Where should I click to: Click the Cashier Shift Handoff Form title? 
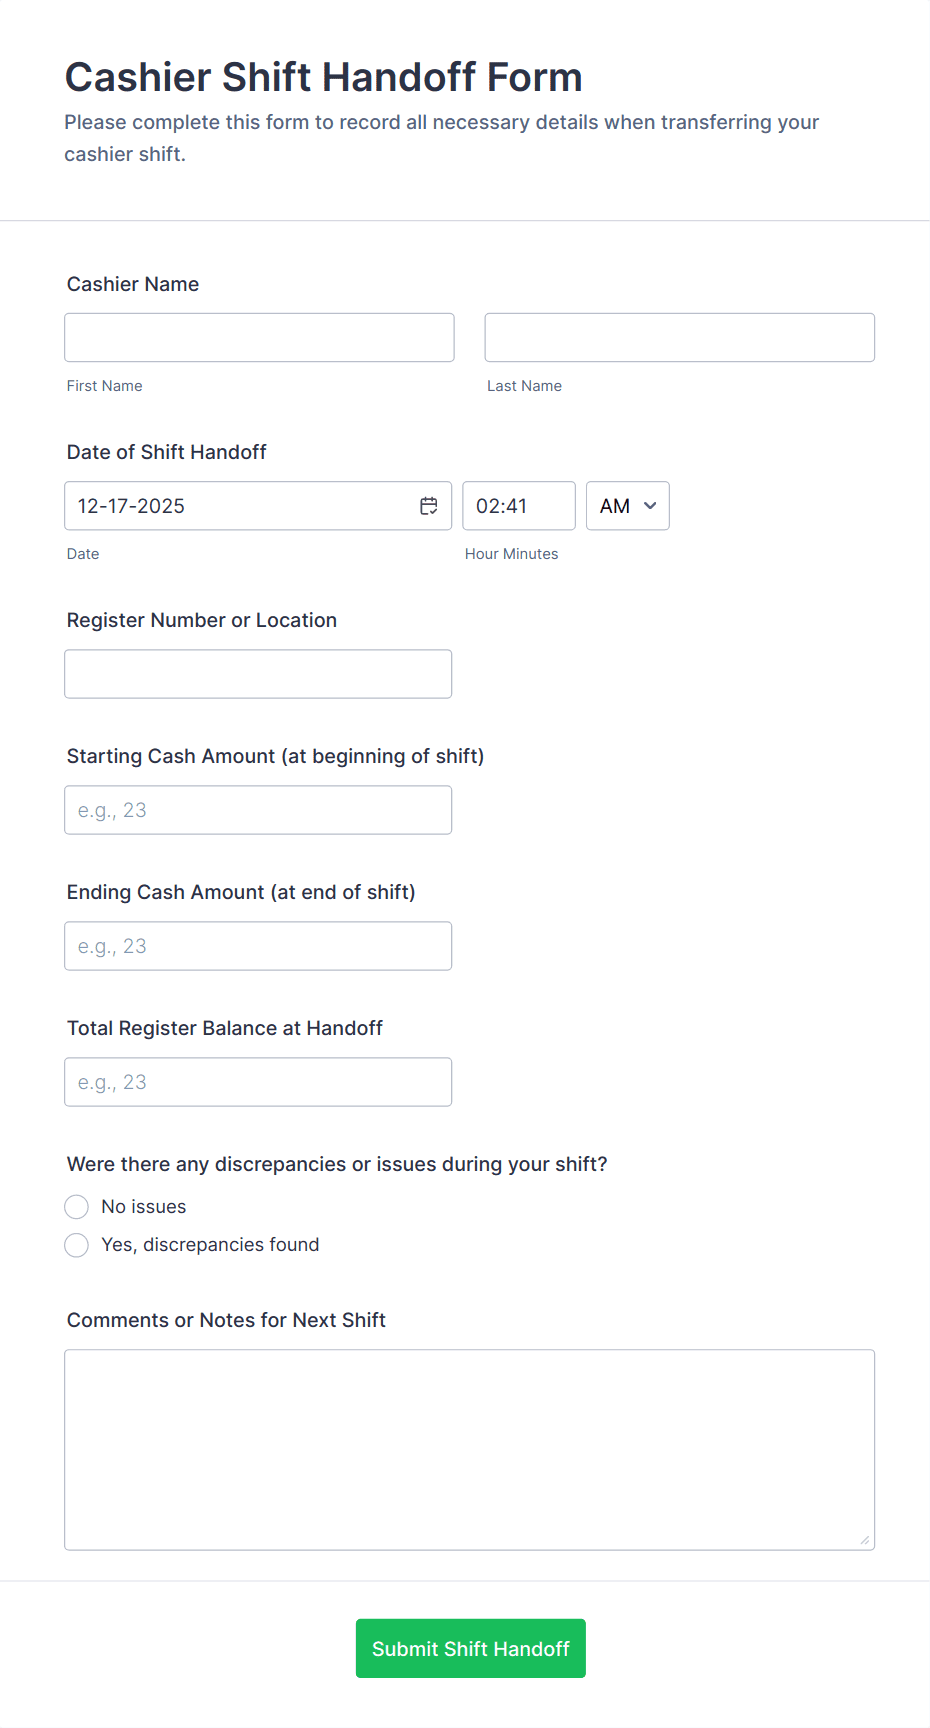tap(324, 76)
